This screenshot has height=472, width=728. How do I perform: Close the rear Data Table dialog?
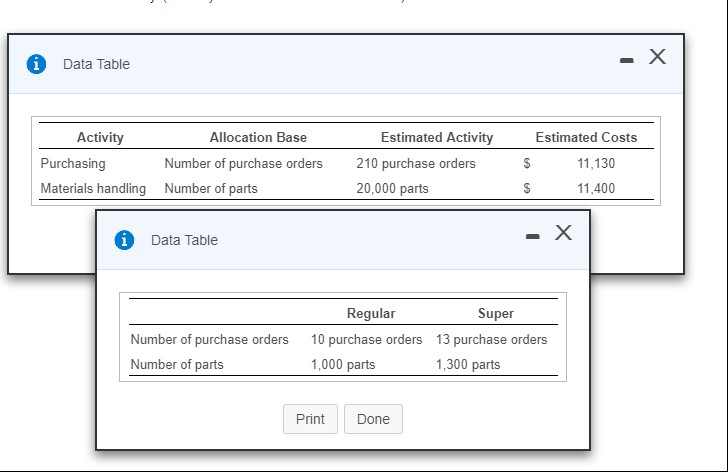[x=657, y=58]
